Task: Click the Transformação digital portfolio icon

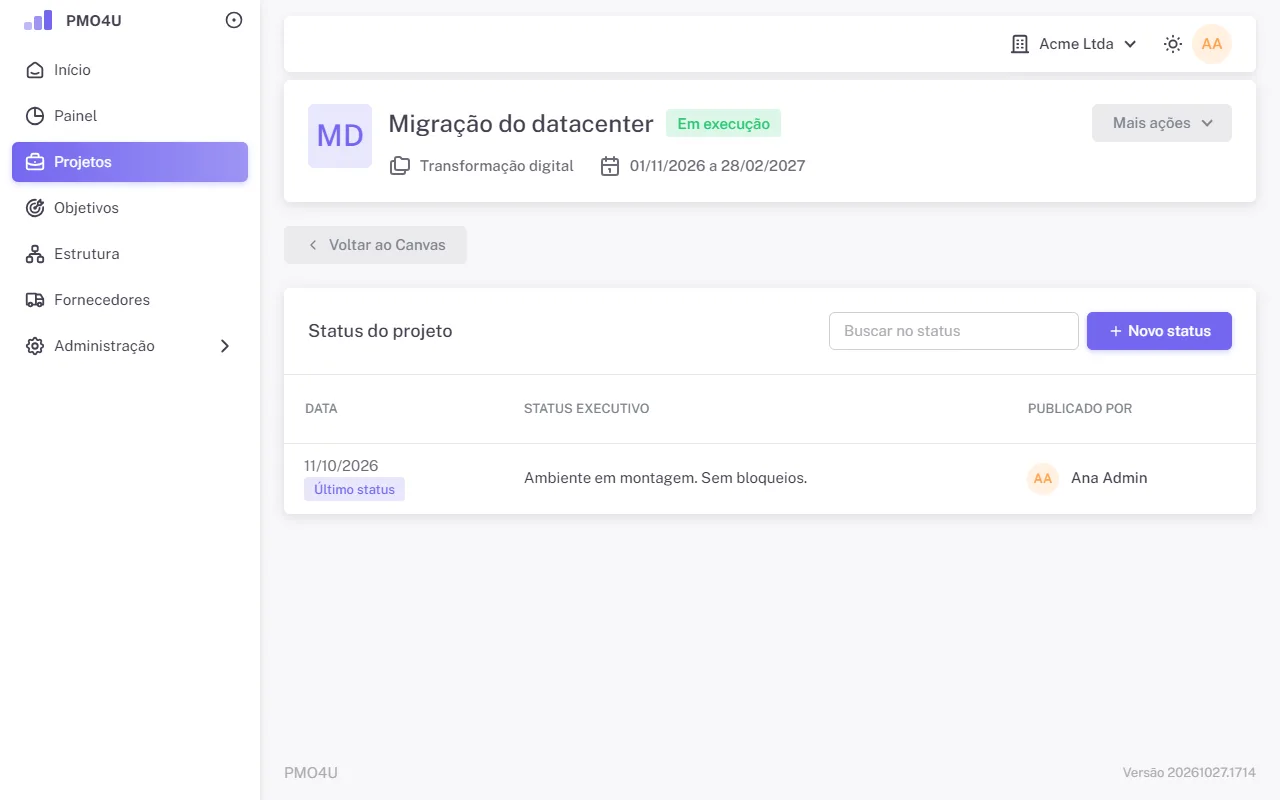Action: [x=399, y=166]
